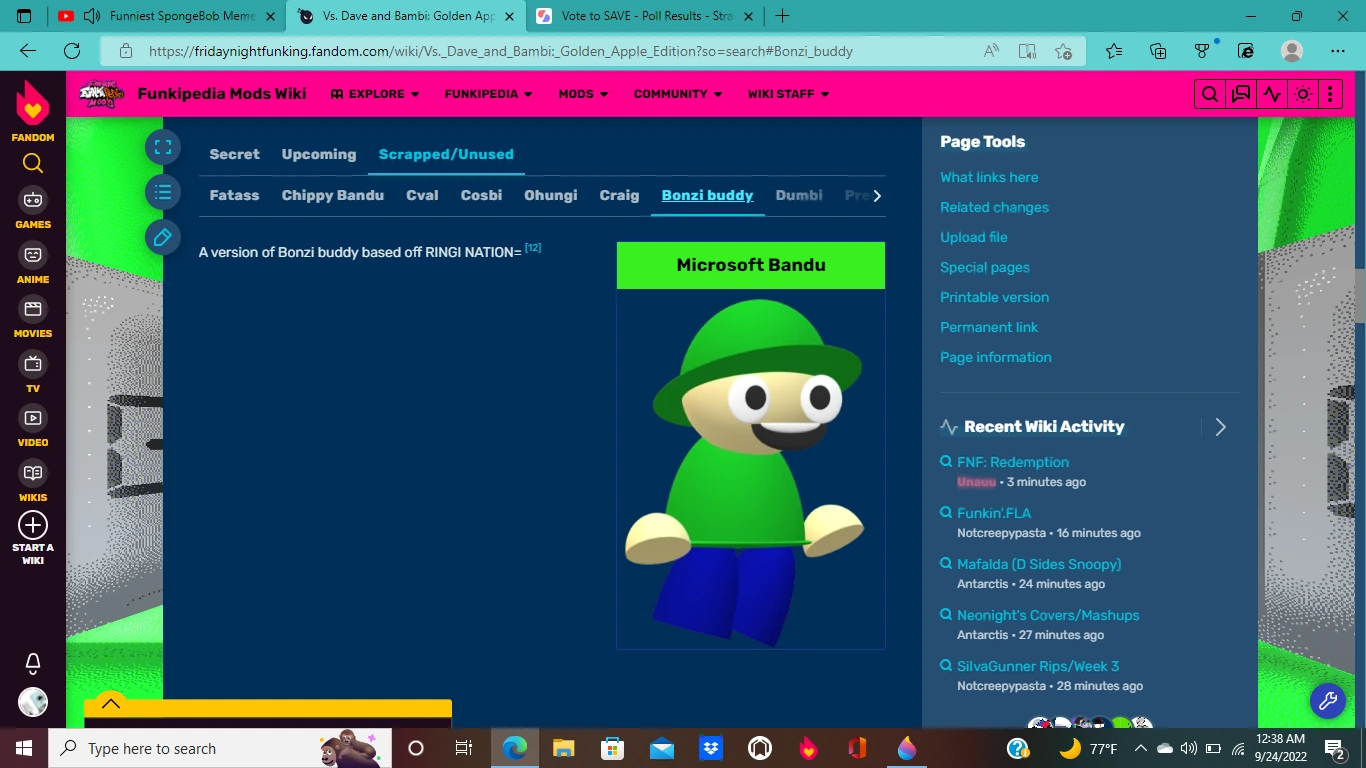The height and width of the screenshot is (768, 1366).
Task: Select the Movies icon in the left sidebar
Action: 32,310
